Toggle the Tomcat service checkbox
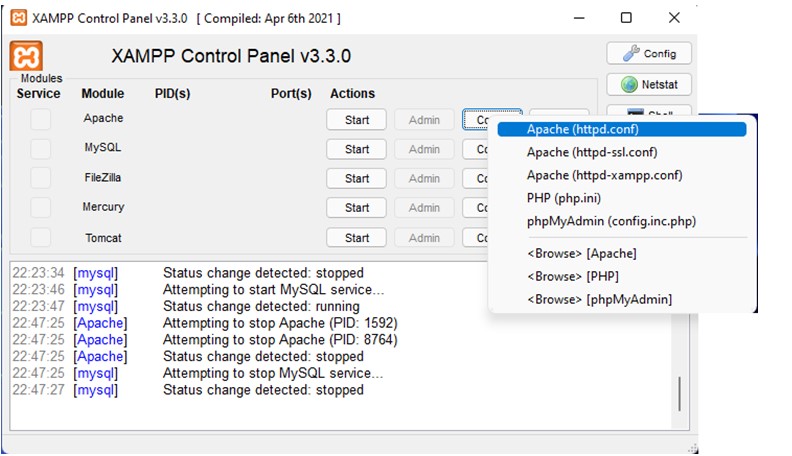This screenshot has width=792, height=456. 40,237
